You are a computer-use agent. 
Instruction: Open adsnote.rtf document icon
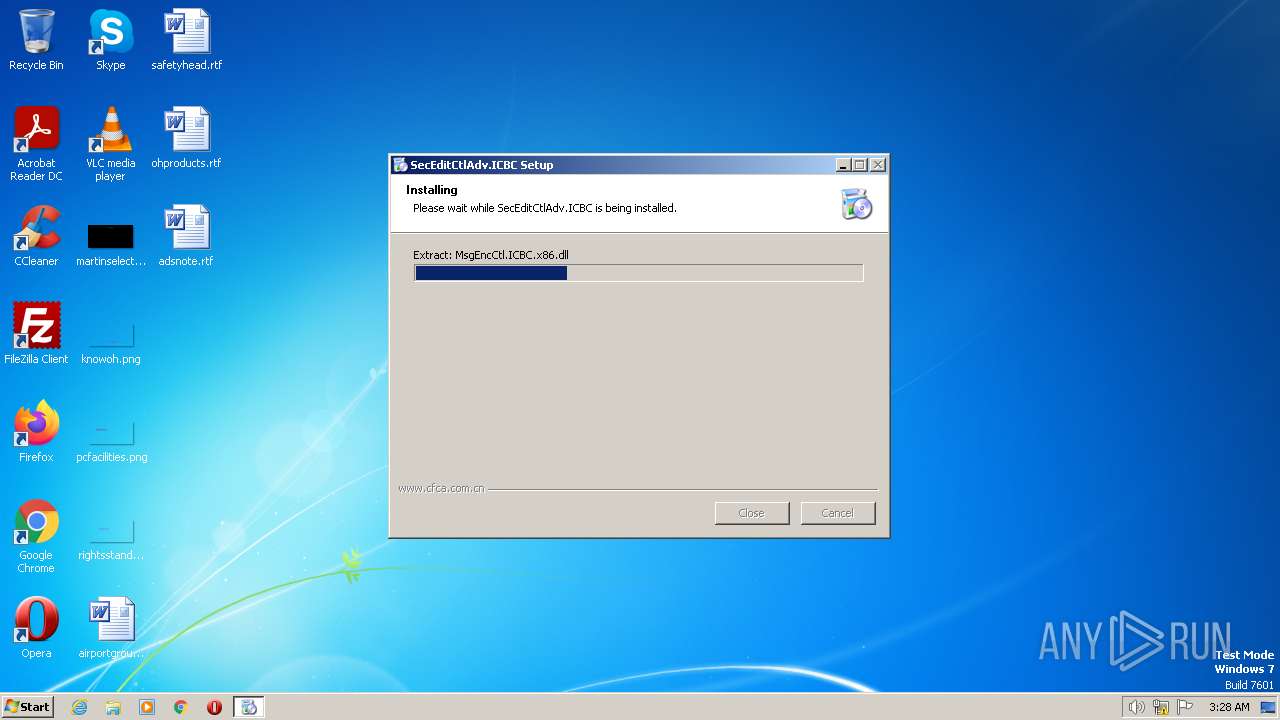(x=186, y=236)
